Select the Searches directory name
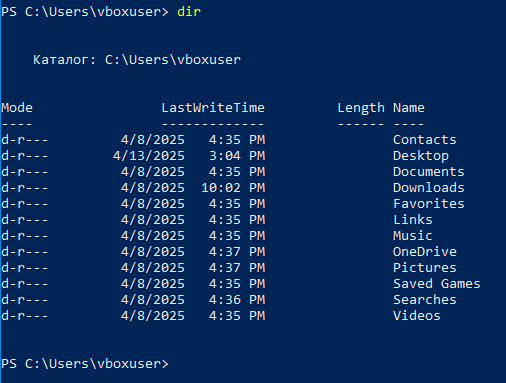506x383 pixels. coord(424,300)
